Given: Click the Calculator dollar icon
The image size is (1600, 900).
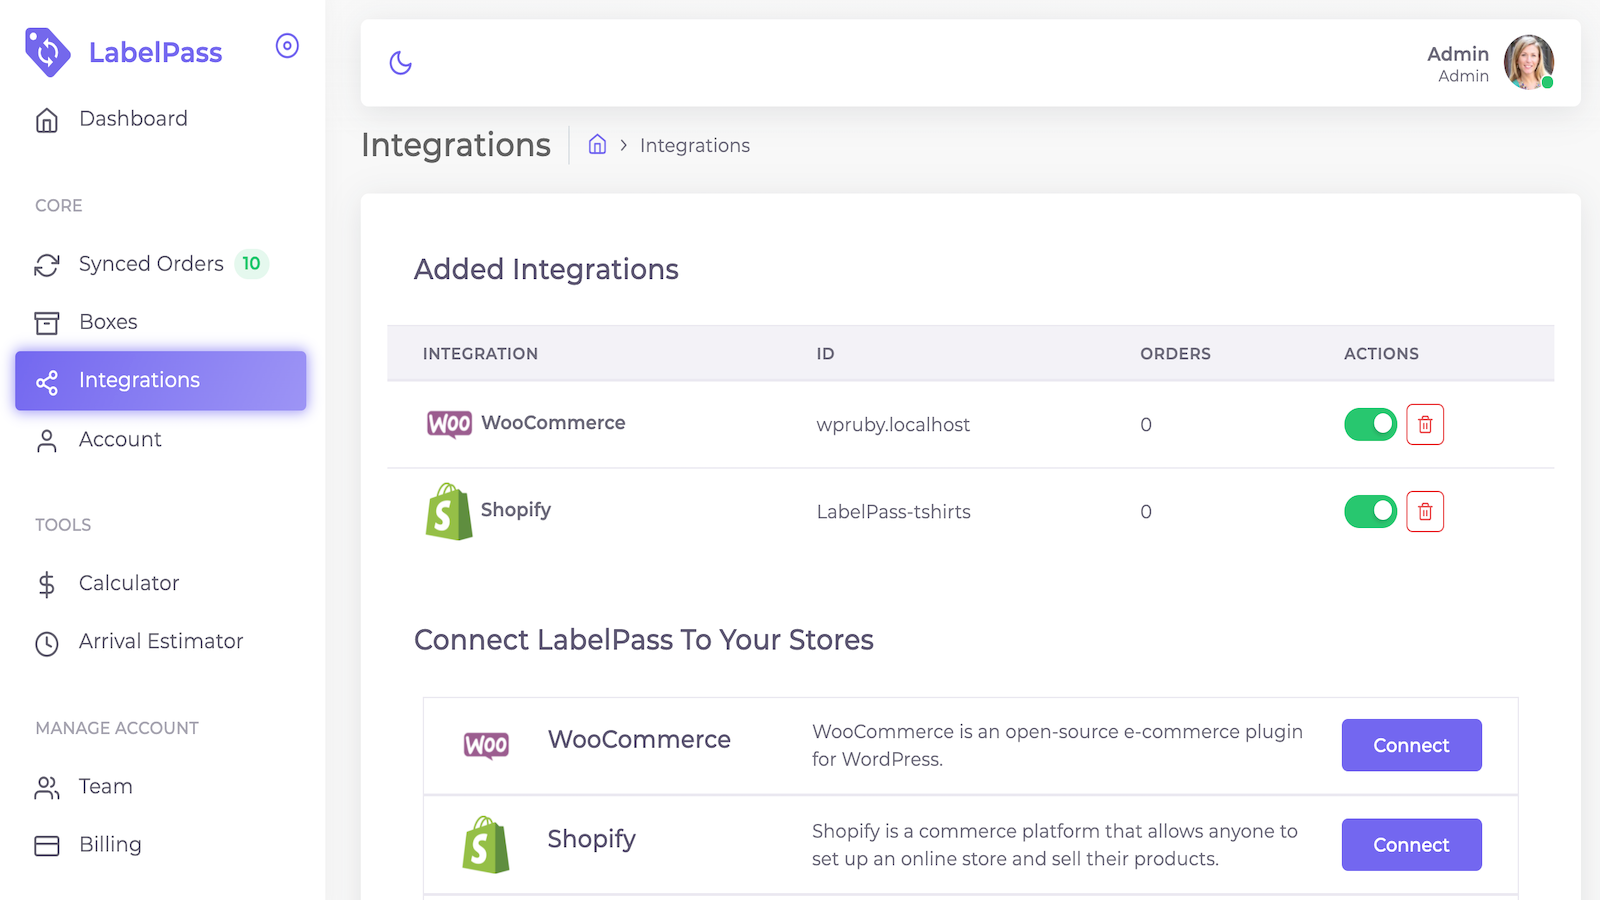Looking at the screenshot, I should coord(46,584).
